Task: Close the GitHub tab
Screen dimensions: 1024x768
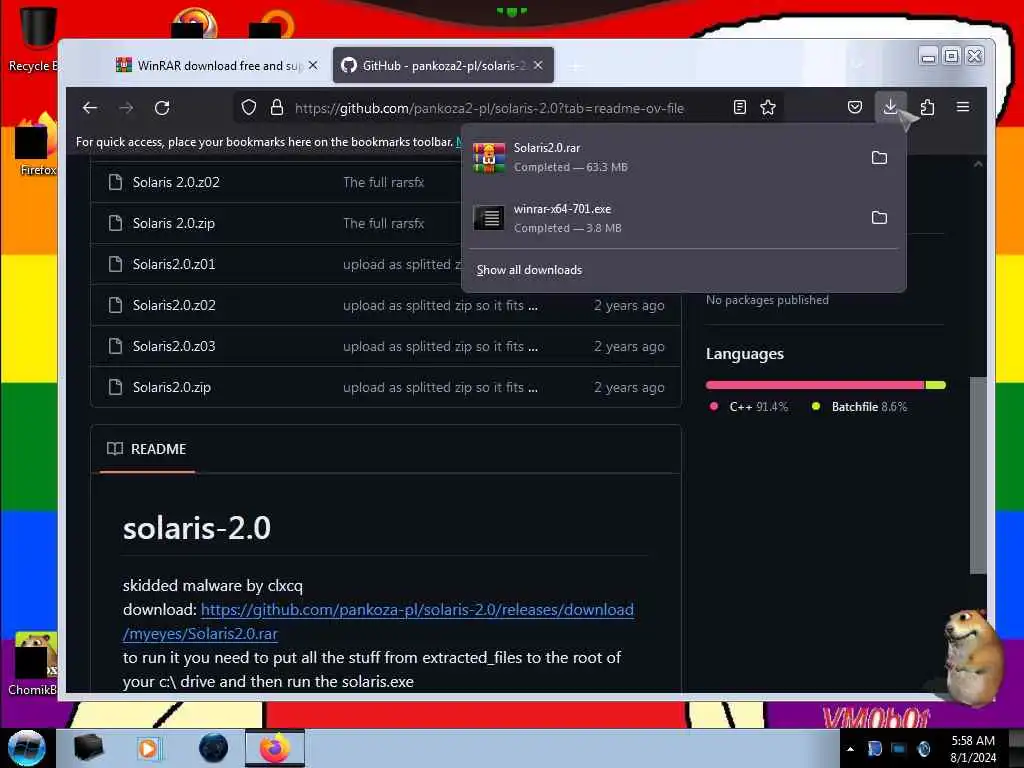Action: point(538,65)
